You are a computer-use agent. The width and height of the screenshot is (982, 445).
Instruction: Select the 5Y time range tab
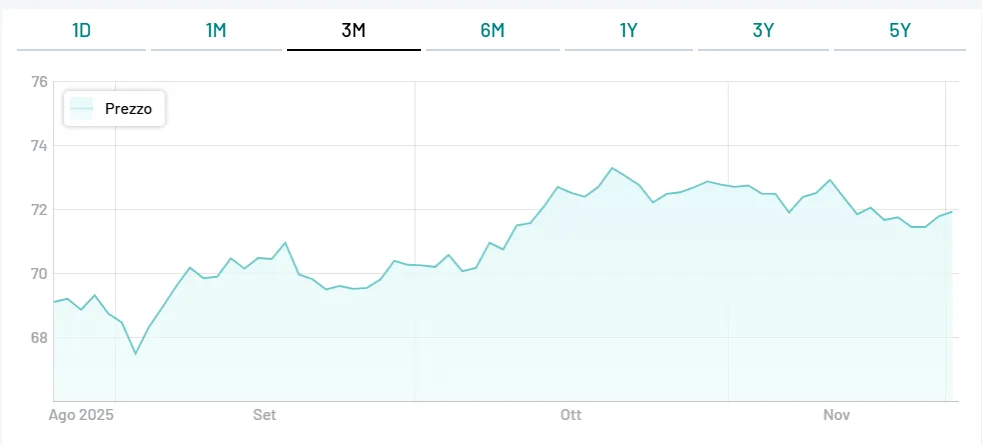(x=900, y=30)
